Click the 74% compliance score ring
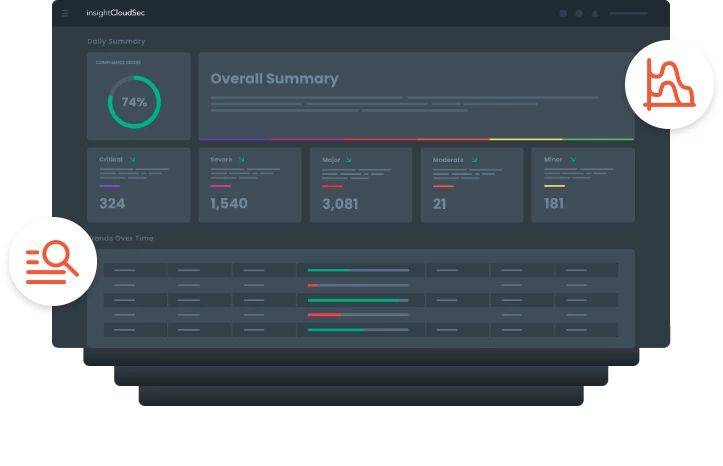723x466 pixels. point(134,102)
